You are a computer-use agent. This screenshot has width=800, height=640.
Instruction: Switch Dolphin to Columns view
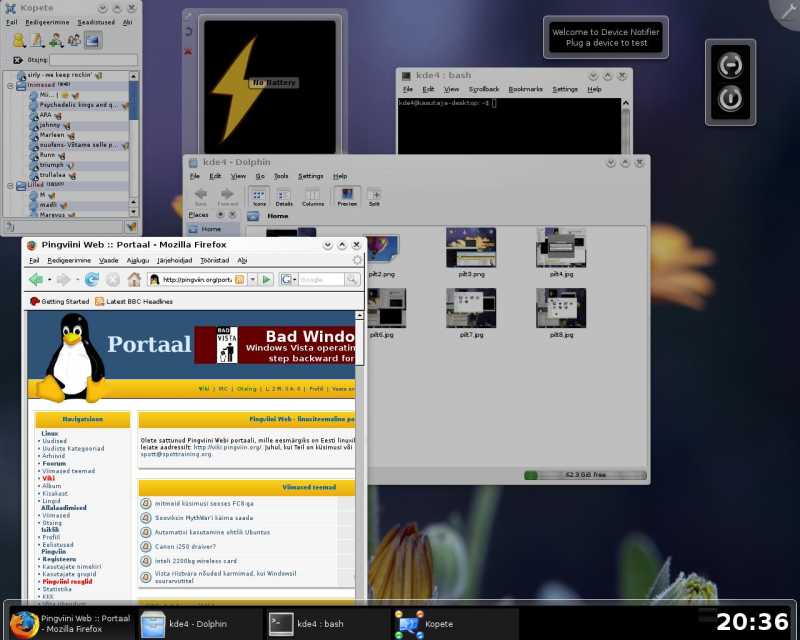[313, 197]
